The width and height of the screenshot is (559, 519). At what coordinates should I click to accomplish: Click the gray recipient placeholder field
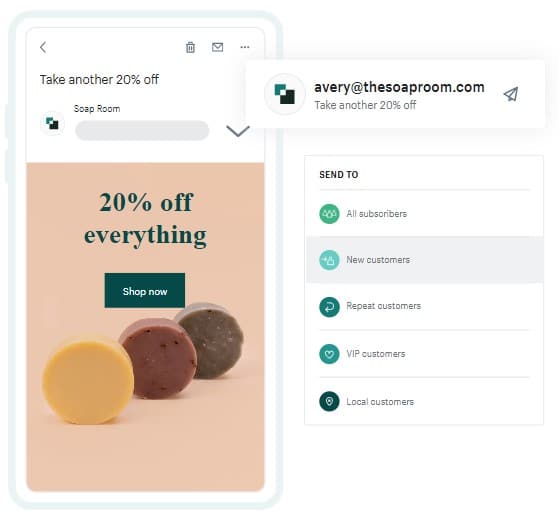point(142,130)
